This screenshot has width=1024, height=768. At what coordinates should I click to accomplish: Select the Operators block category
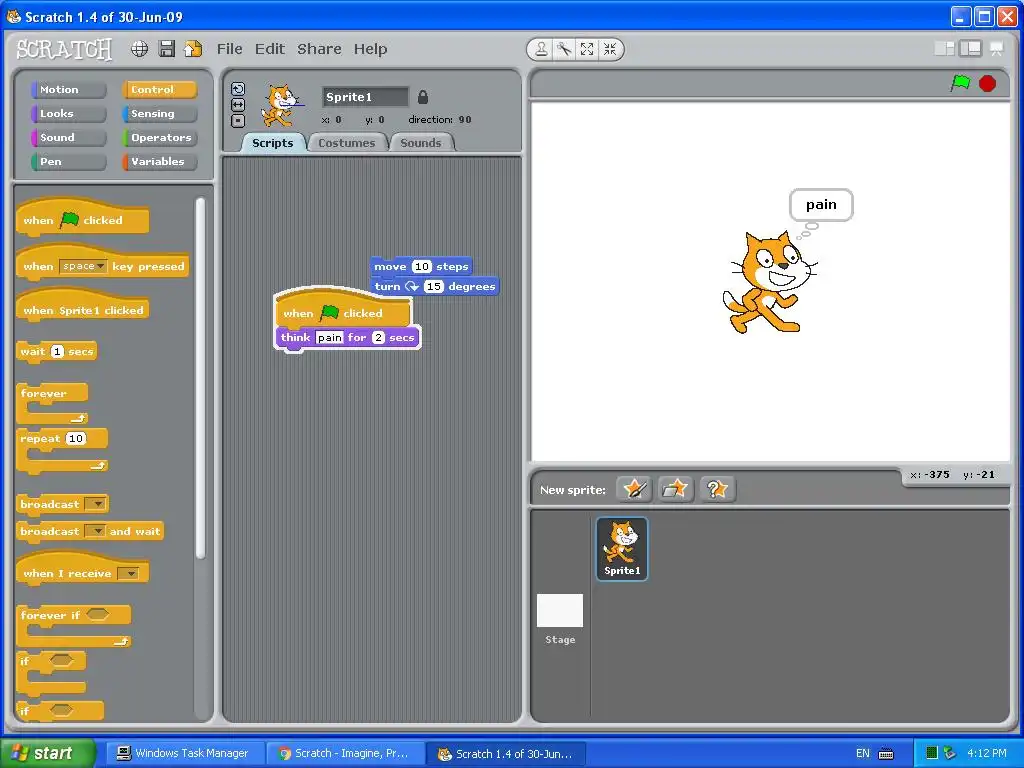click(x=159, y=138)
